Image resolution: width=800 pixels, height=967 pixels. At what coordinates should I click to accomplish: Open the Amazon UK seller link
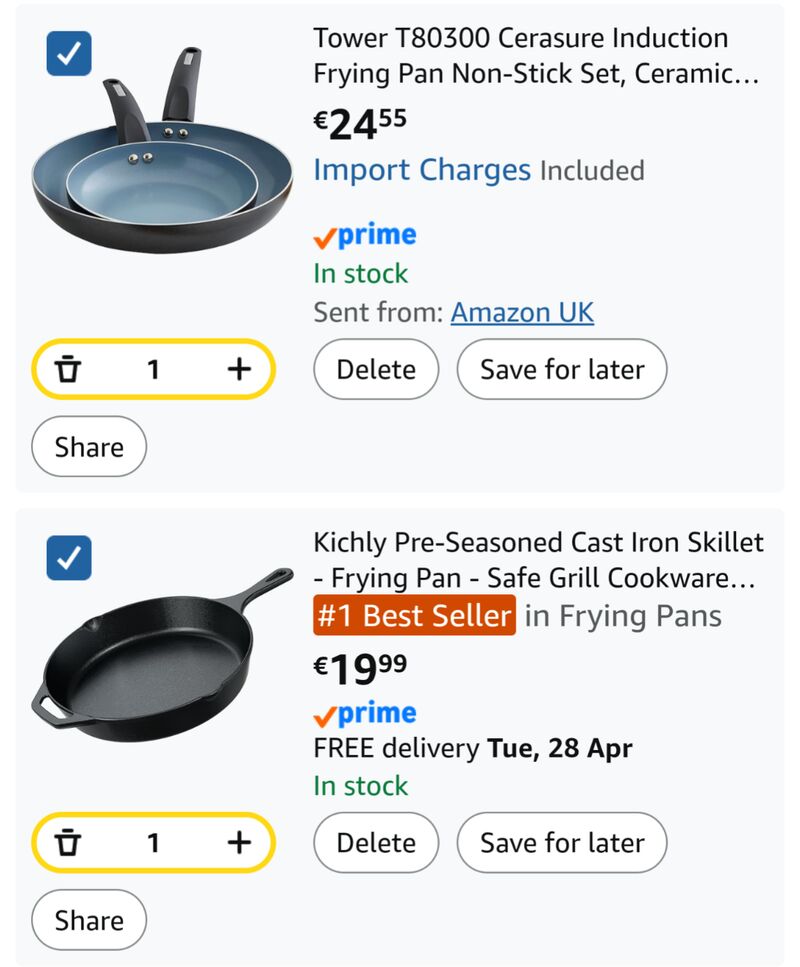pos(522,312)
